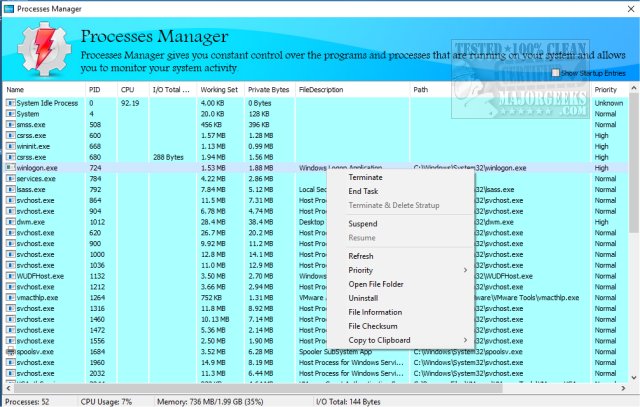Click the horizontal scrollbar right arrow

(623, 388)
